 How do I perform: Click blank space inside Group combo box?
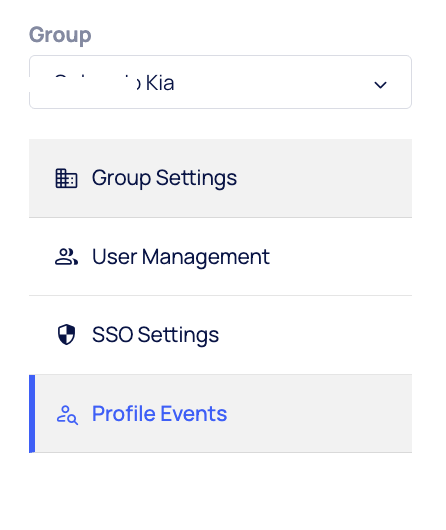click(271, 82)
